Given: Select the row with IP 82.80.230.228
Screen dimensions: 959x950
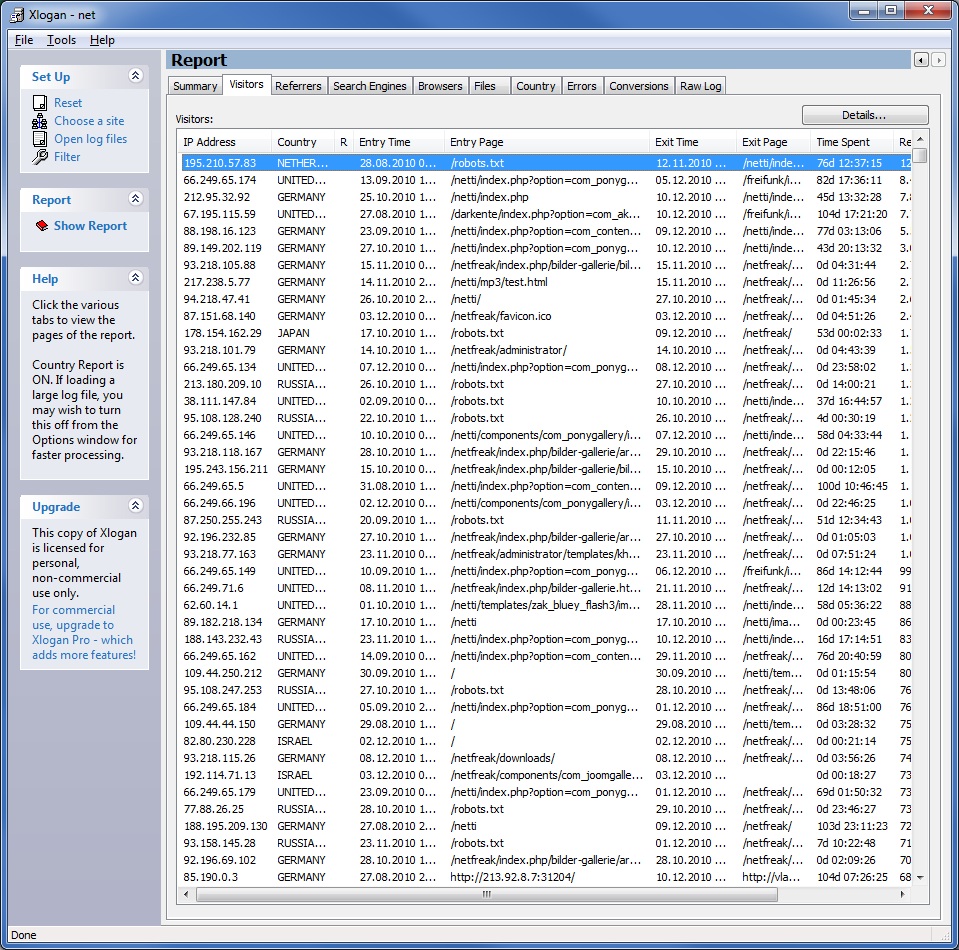Looking at the screenshot, I should click(545, 741).
